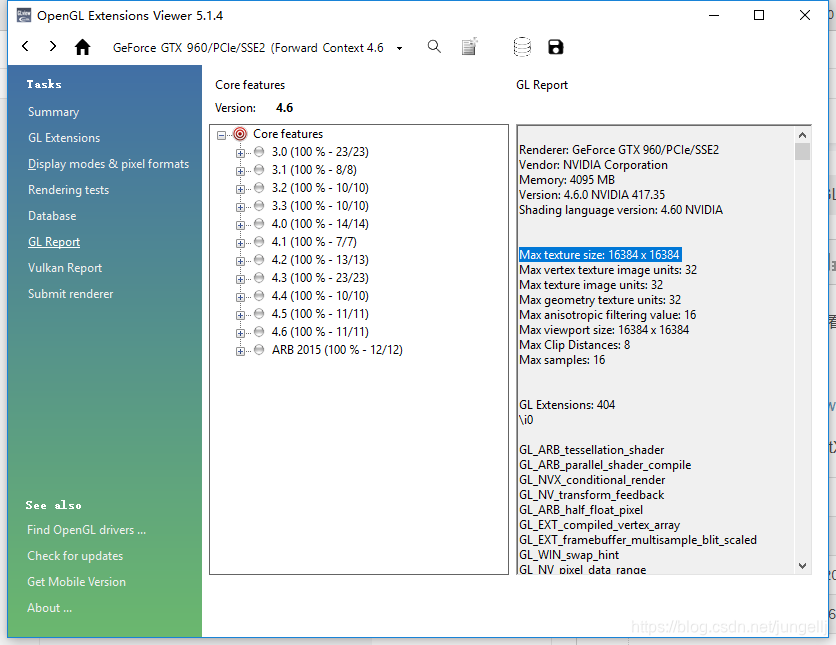
Task: Click the OpenGL Extensions Viewer title icon
Action: 23,15
